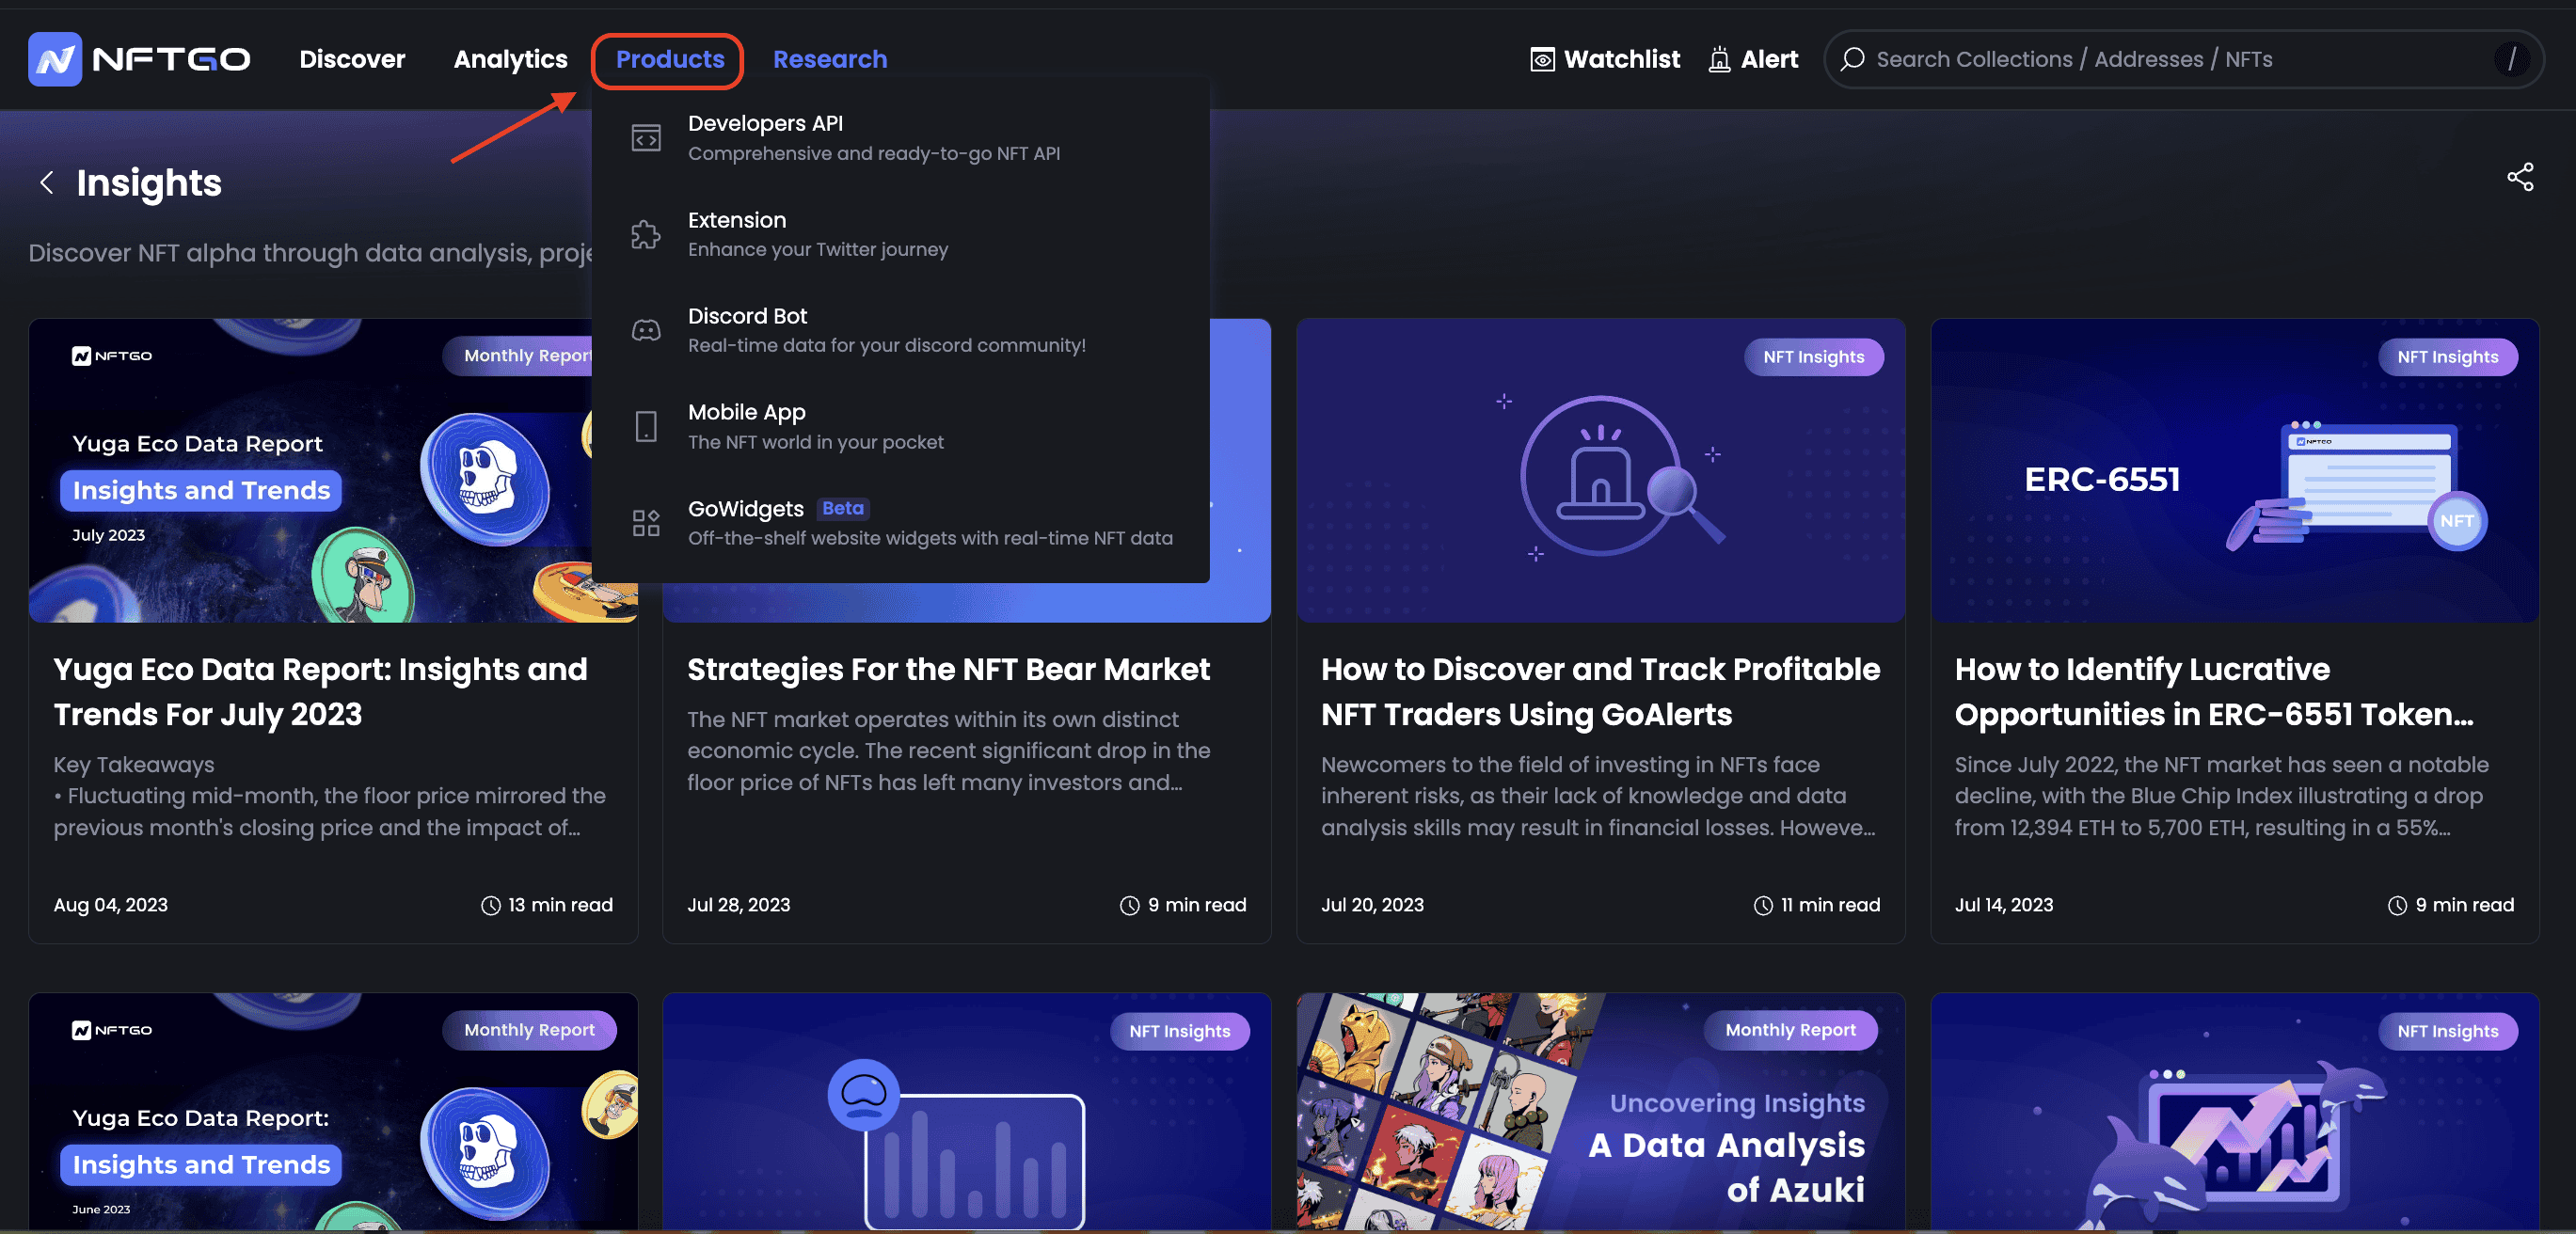Open the Alert siren icon
The height and width of the screenshot is (1234, 2576).
coord(1719,60)
